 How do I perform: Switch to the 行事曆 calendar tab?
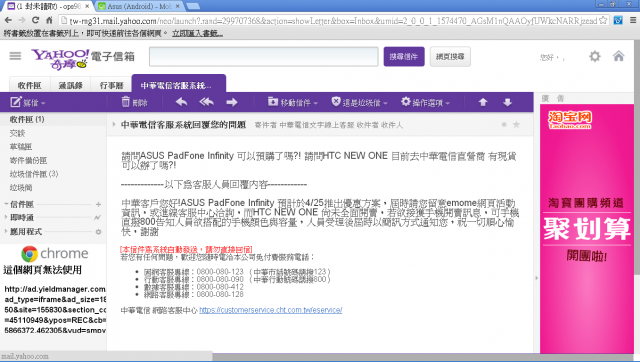tap(111, 85)
